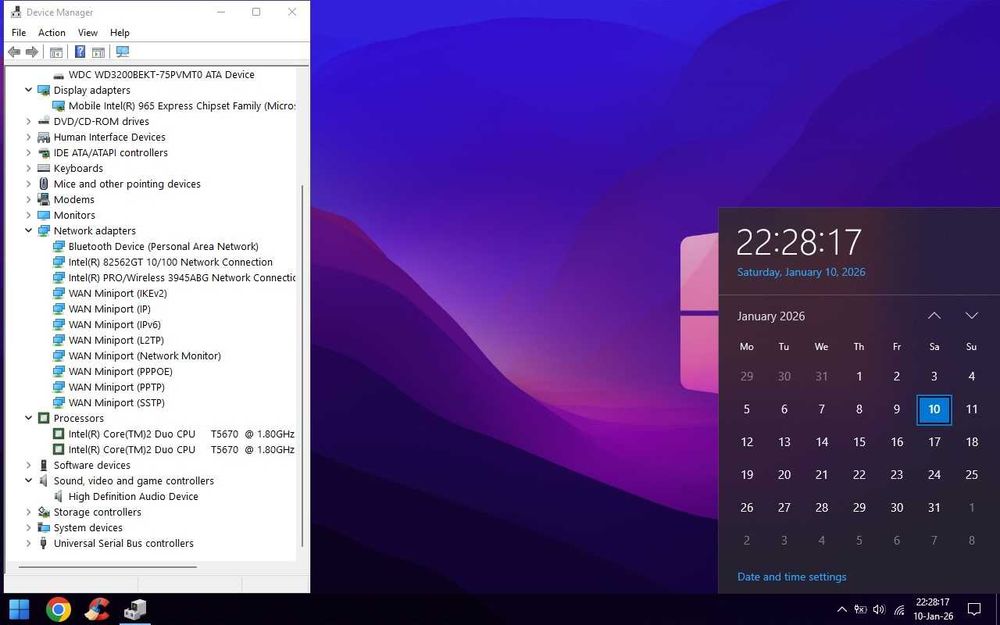This screenshot has width=1000, height=625.
Task: Click the System devices icon
Action: point(43,528)
